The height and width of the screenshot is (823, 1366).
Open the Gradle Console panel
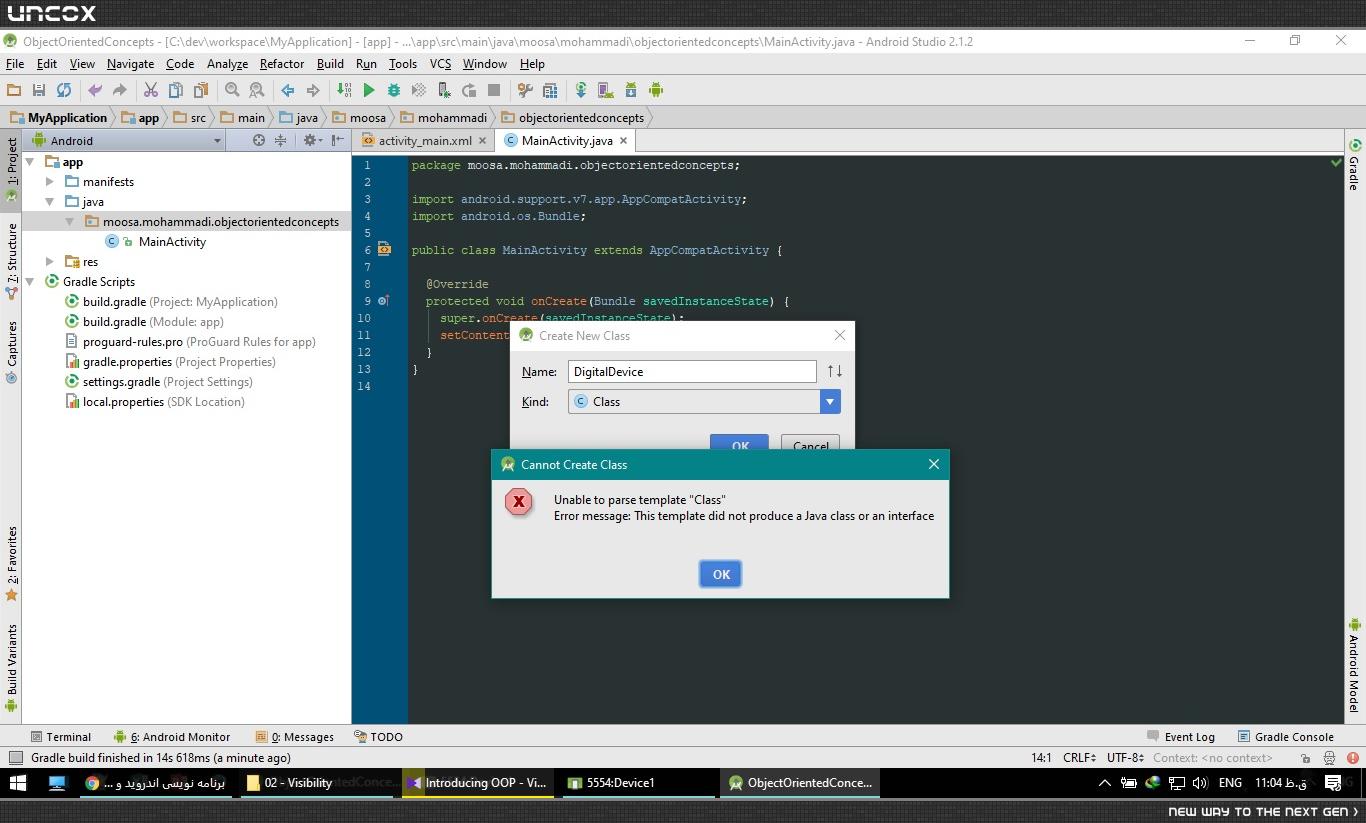pos(1285,737)
